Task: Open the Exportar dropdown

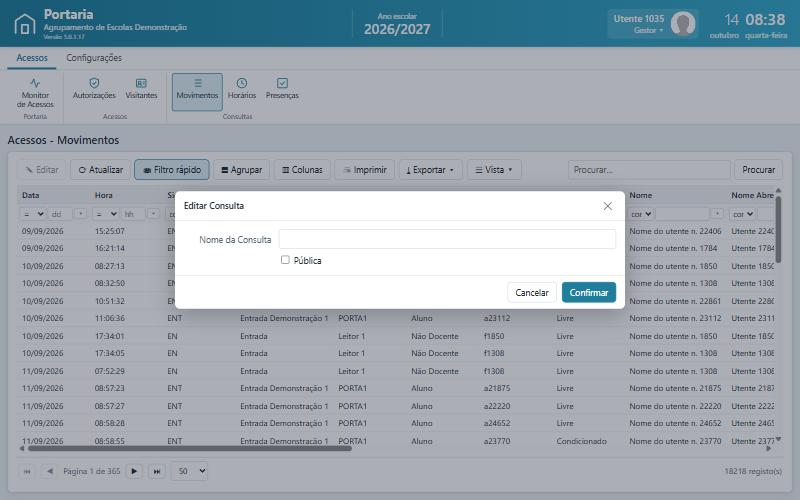Action: click(x=431, y=170)
